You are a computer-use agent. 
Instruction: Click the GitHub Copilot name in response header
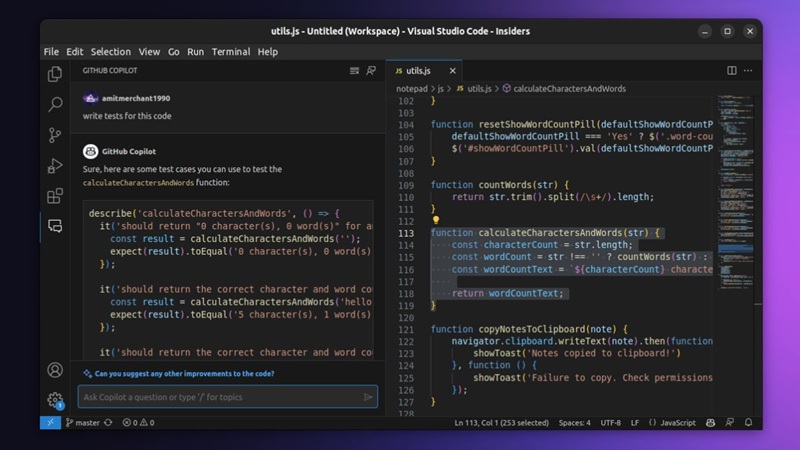point(129,152)
